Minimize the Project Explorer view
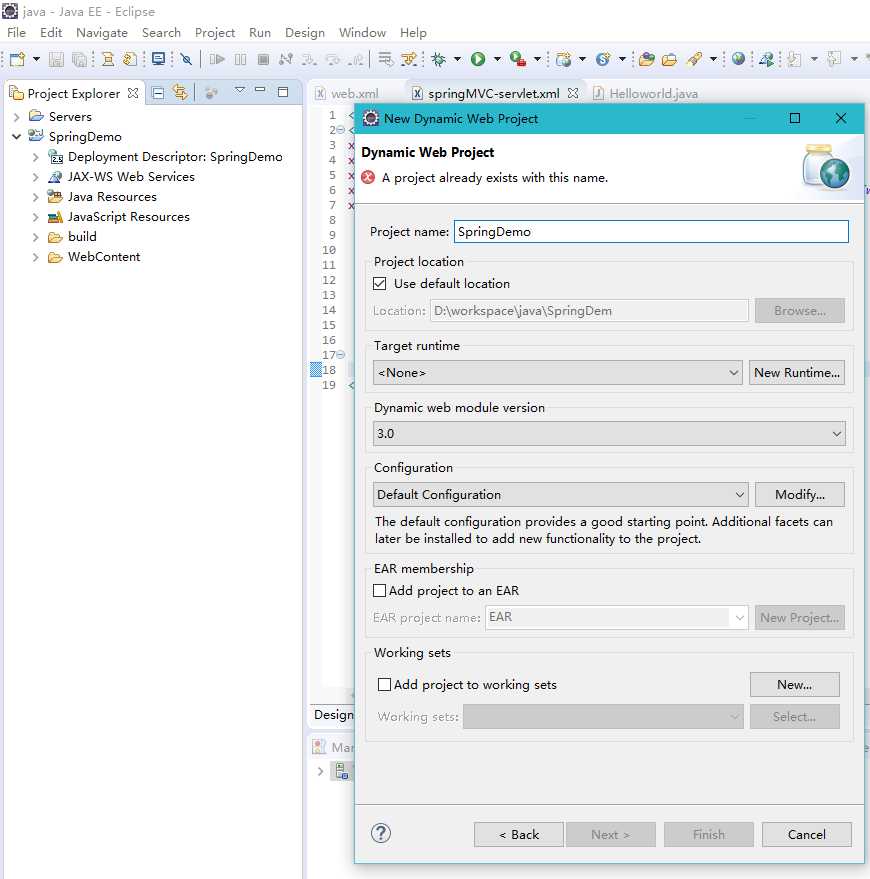The height and width of the screenshot is (879, 870). 260,90
